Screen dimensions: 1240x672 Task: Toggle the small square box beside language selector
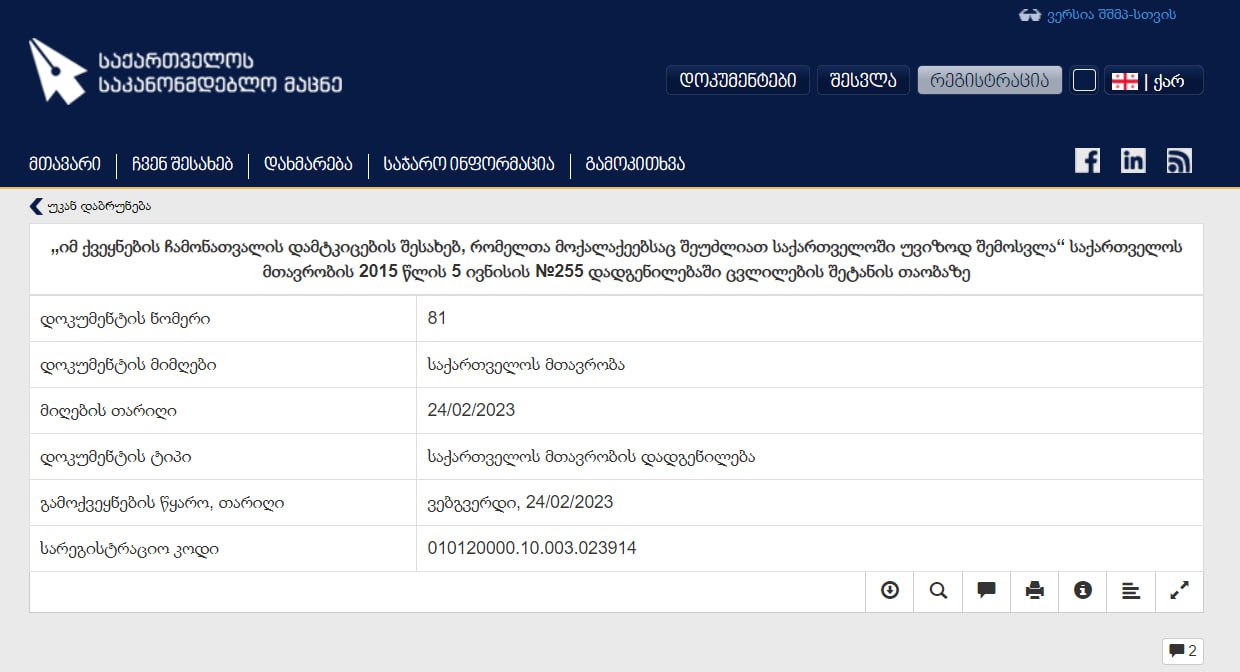(1084, 80)
